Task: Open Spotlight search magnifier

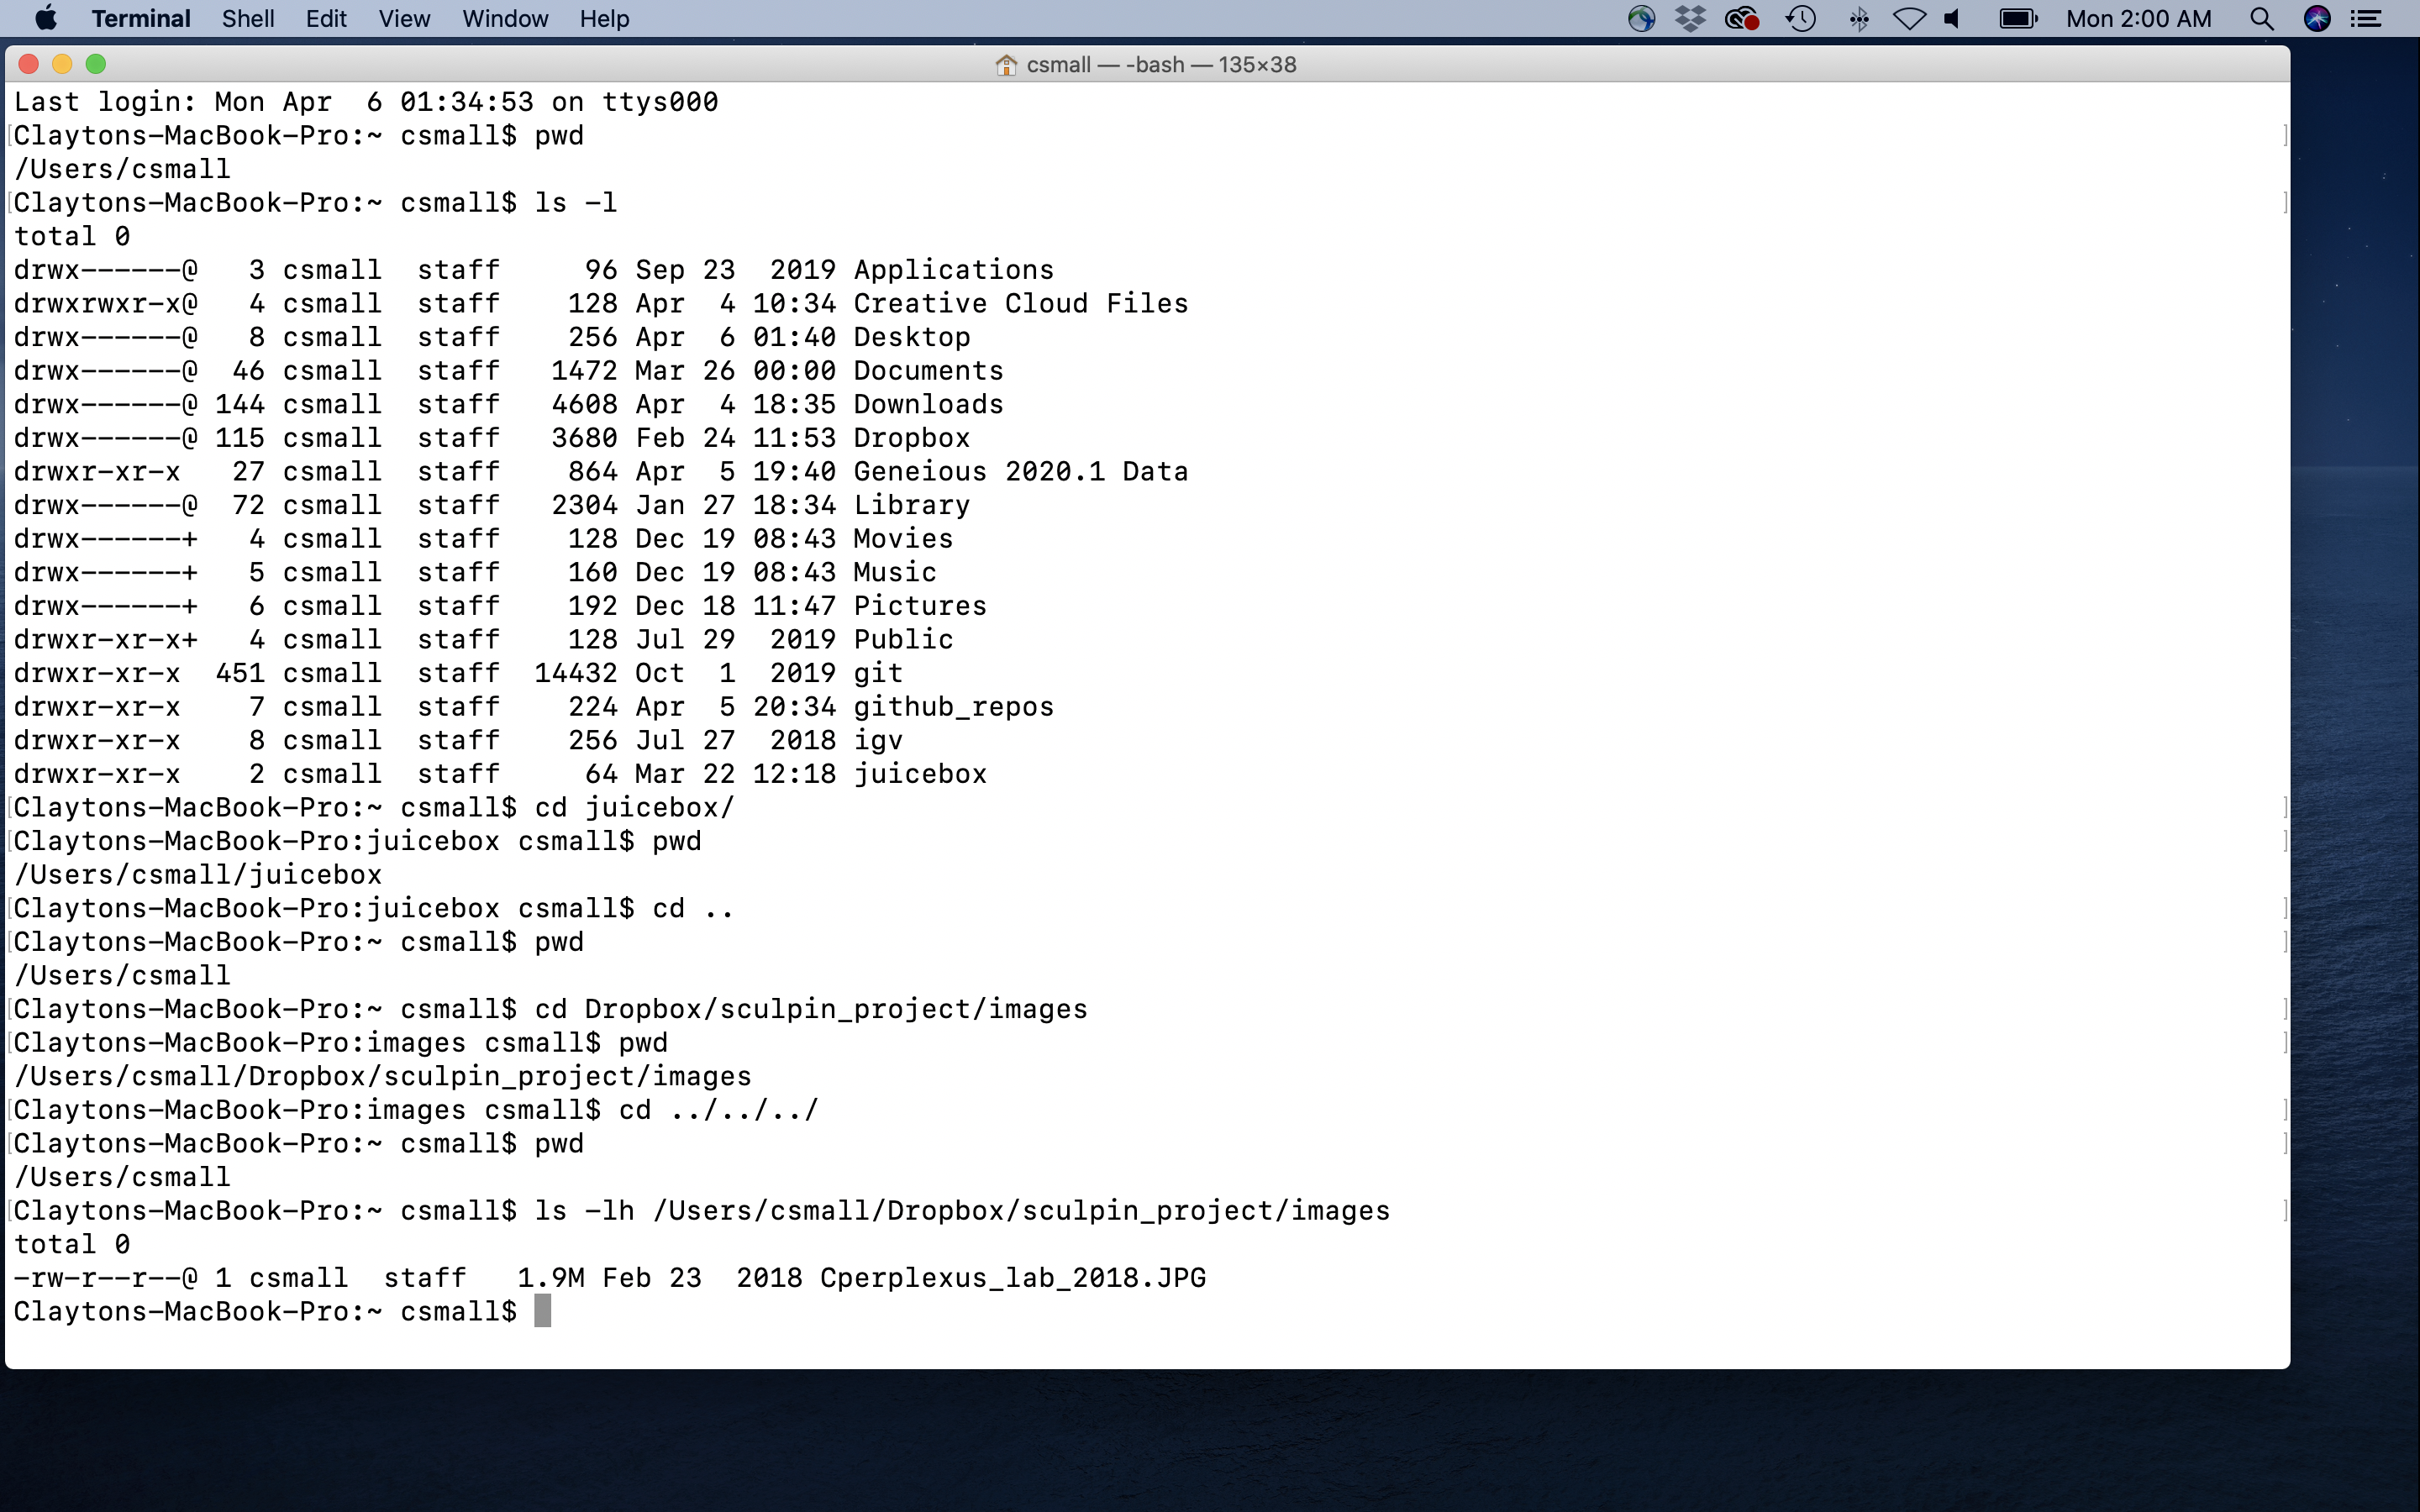Action: [2261, 18]
